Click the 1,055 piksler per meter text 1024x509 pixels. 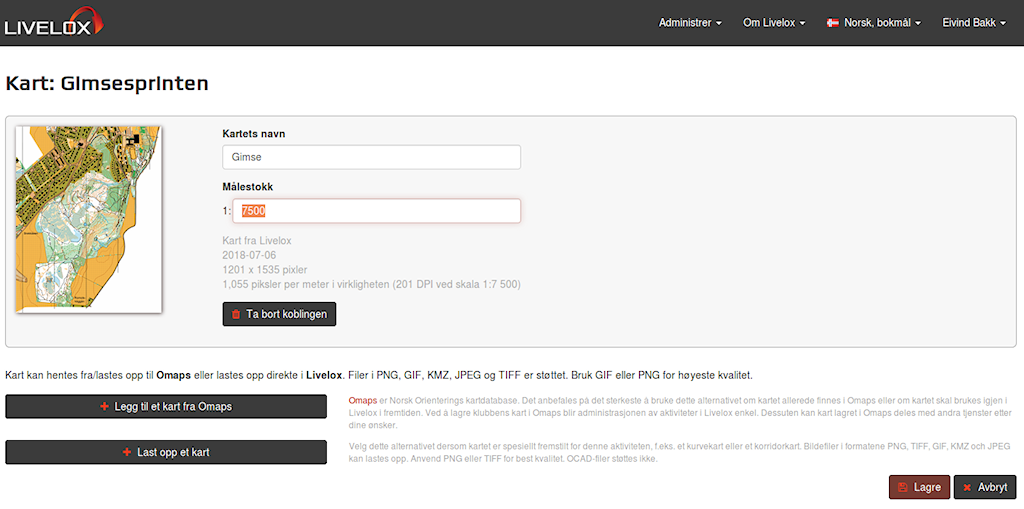pyautogui.click(x=372, y=285)
